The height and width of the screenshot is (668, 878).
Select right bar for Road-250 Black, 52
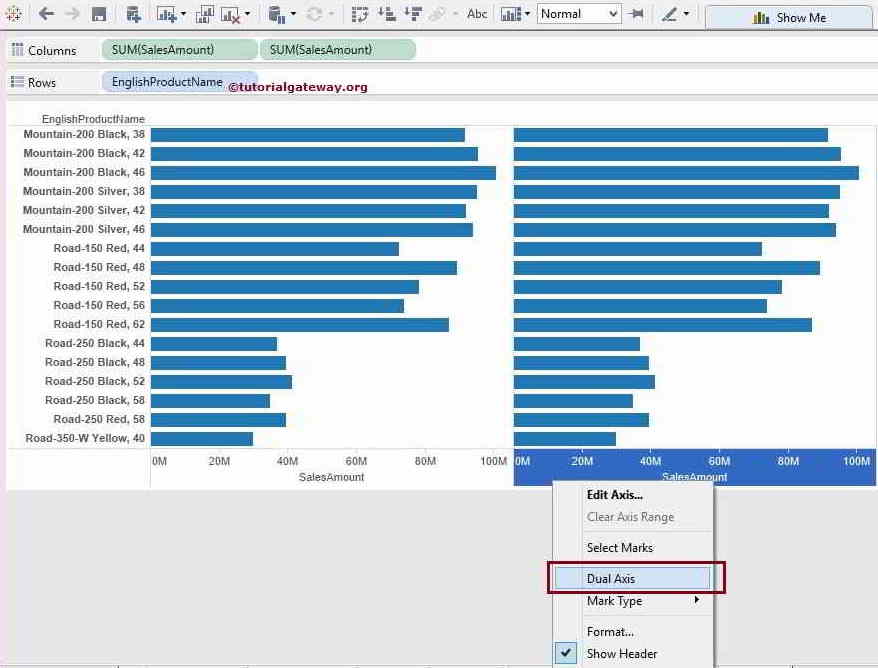584,382
